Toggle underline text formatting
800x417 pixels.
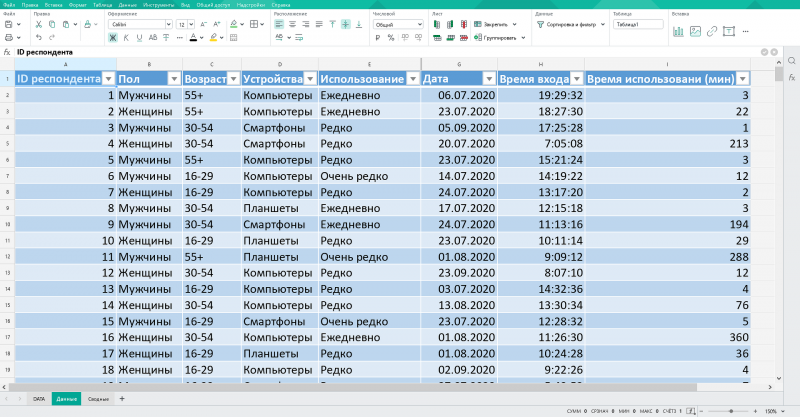coord(140,37)
